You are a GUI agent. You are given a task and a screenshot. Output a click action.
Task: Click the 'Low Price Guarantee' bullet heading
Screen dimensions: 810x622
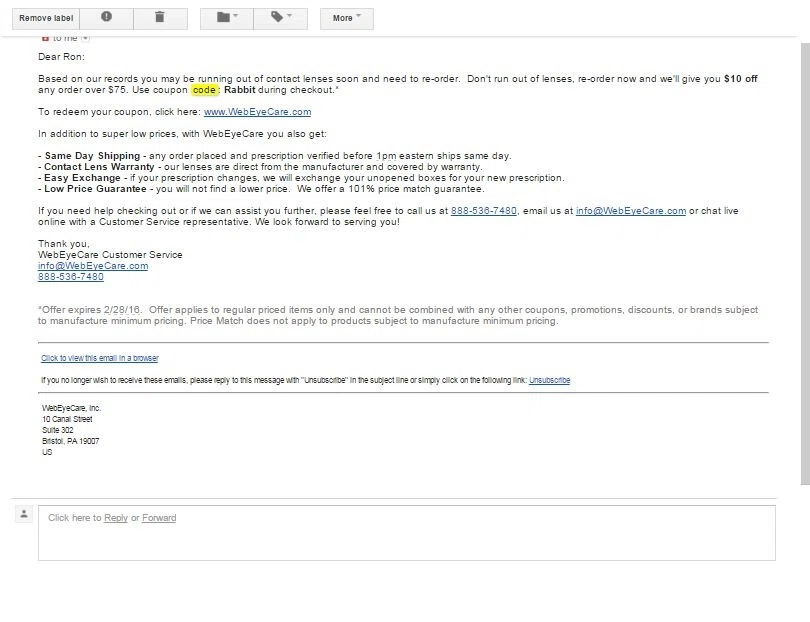[95, 189]
